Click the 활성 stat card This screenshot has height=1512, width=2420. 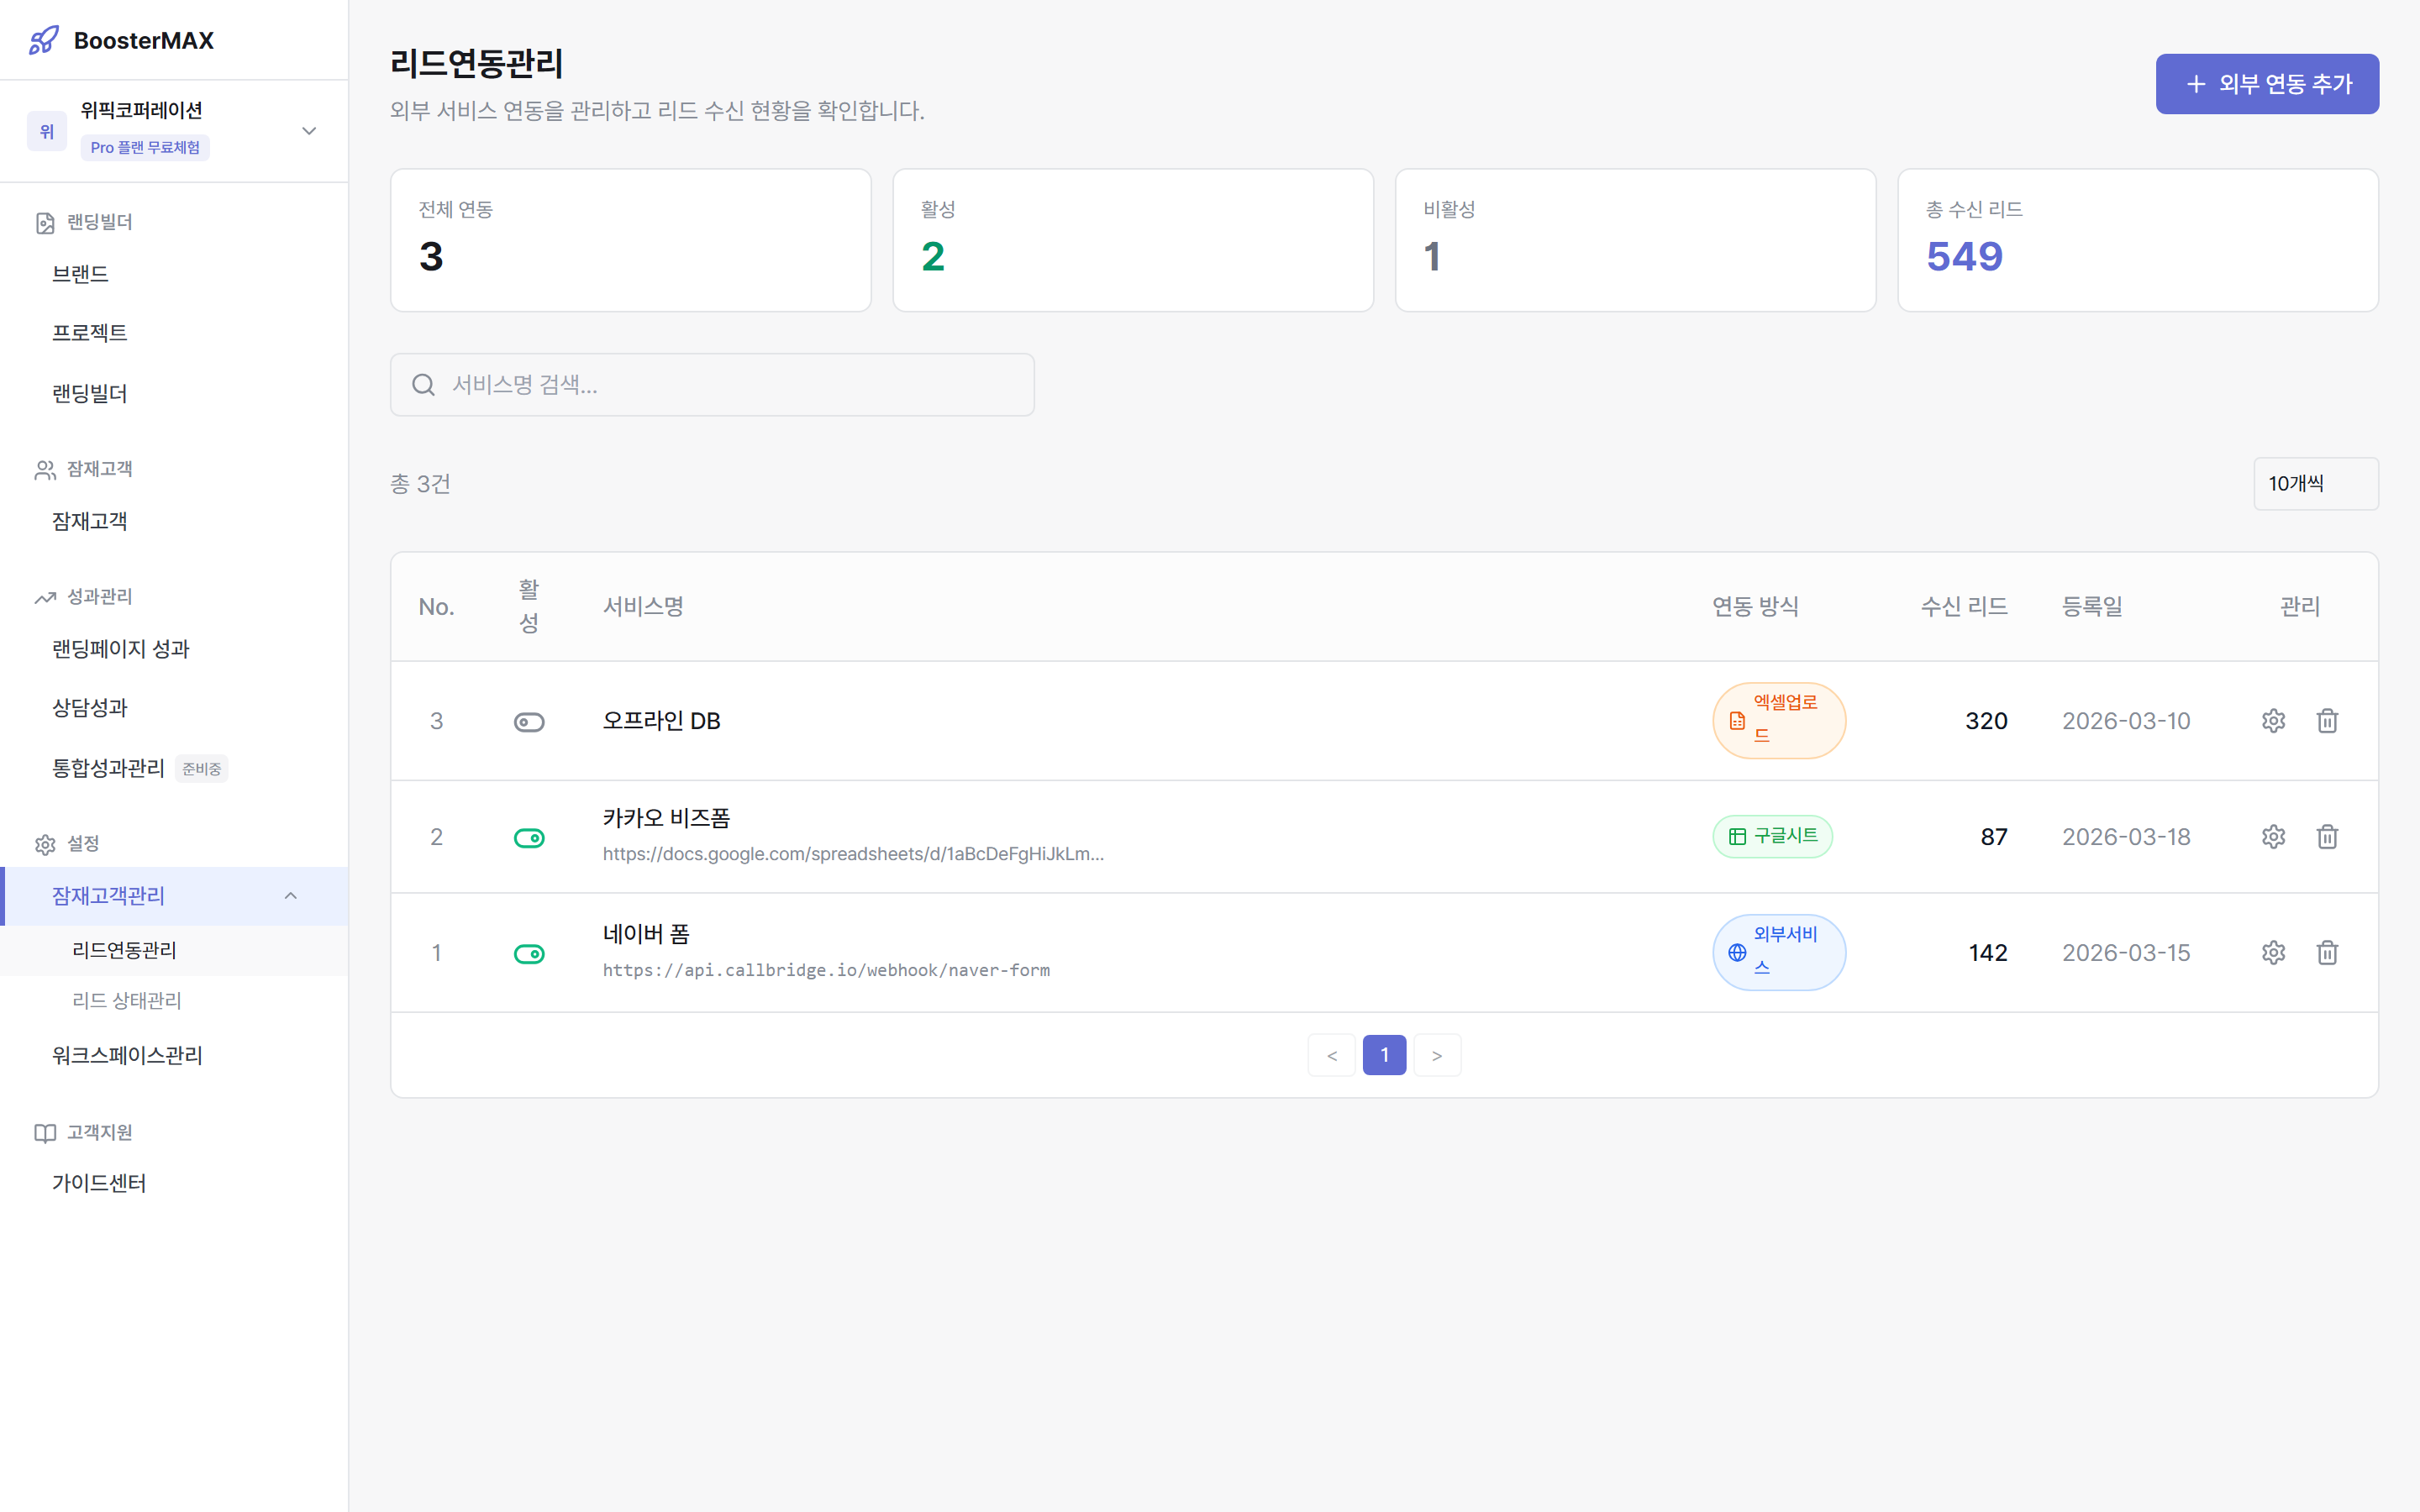(1133, 240)
